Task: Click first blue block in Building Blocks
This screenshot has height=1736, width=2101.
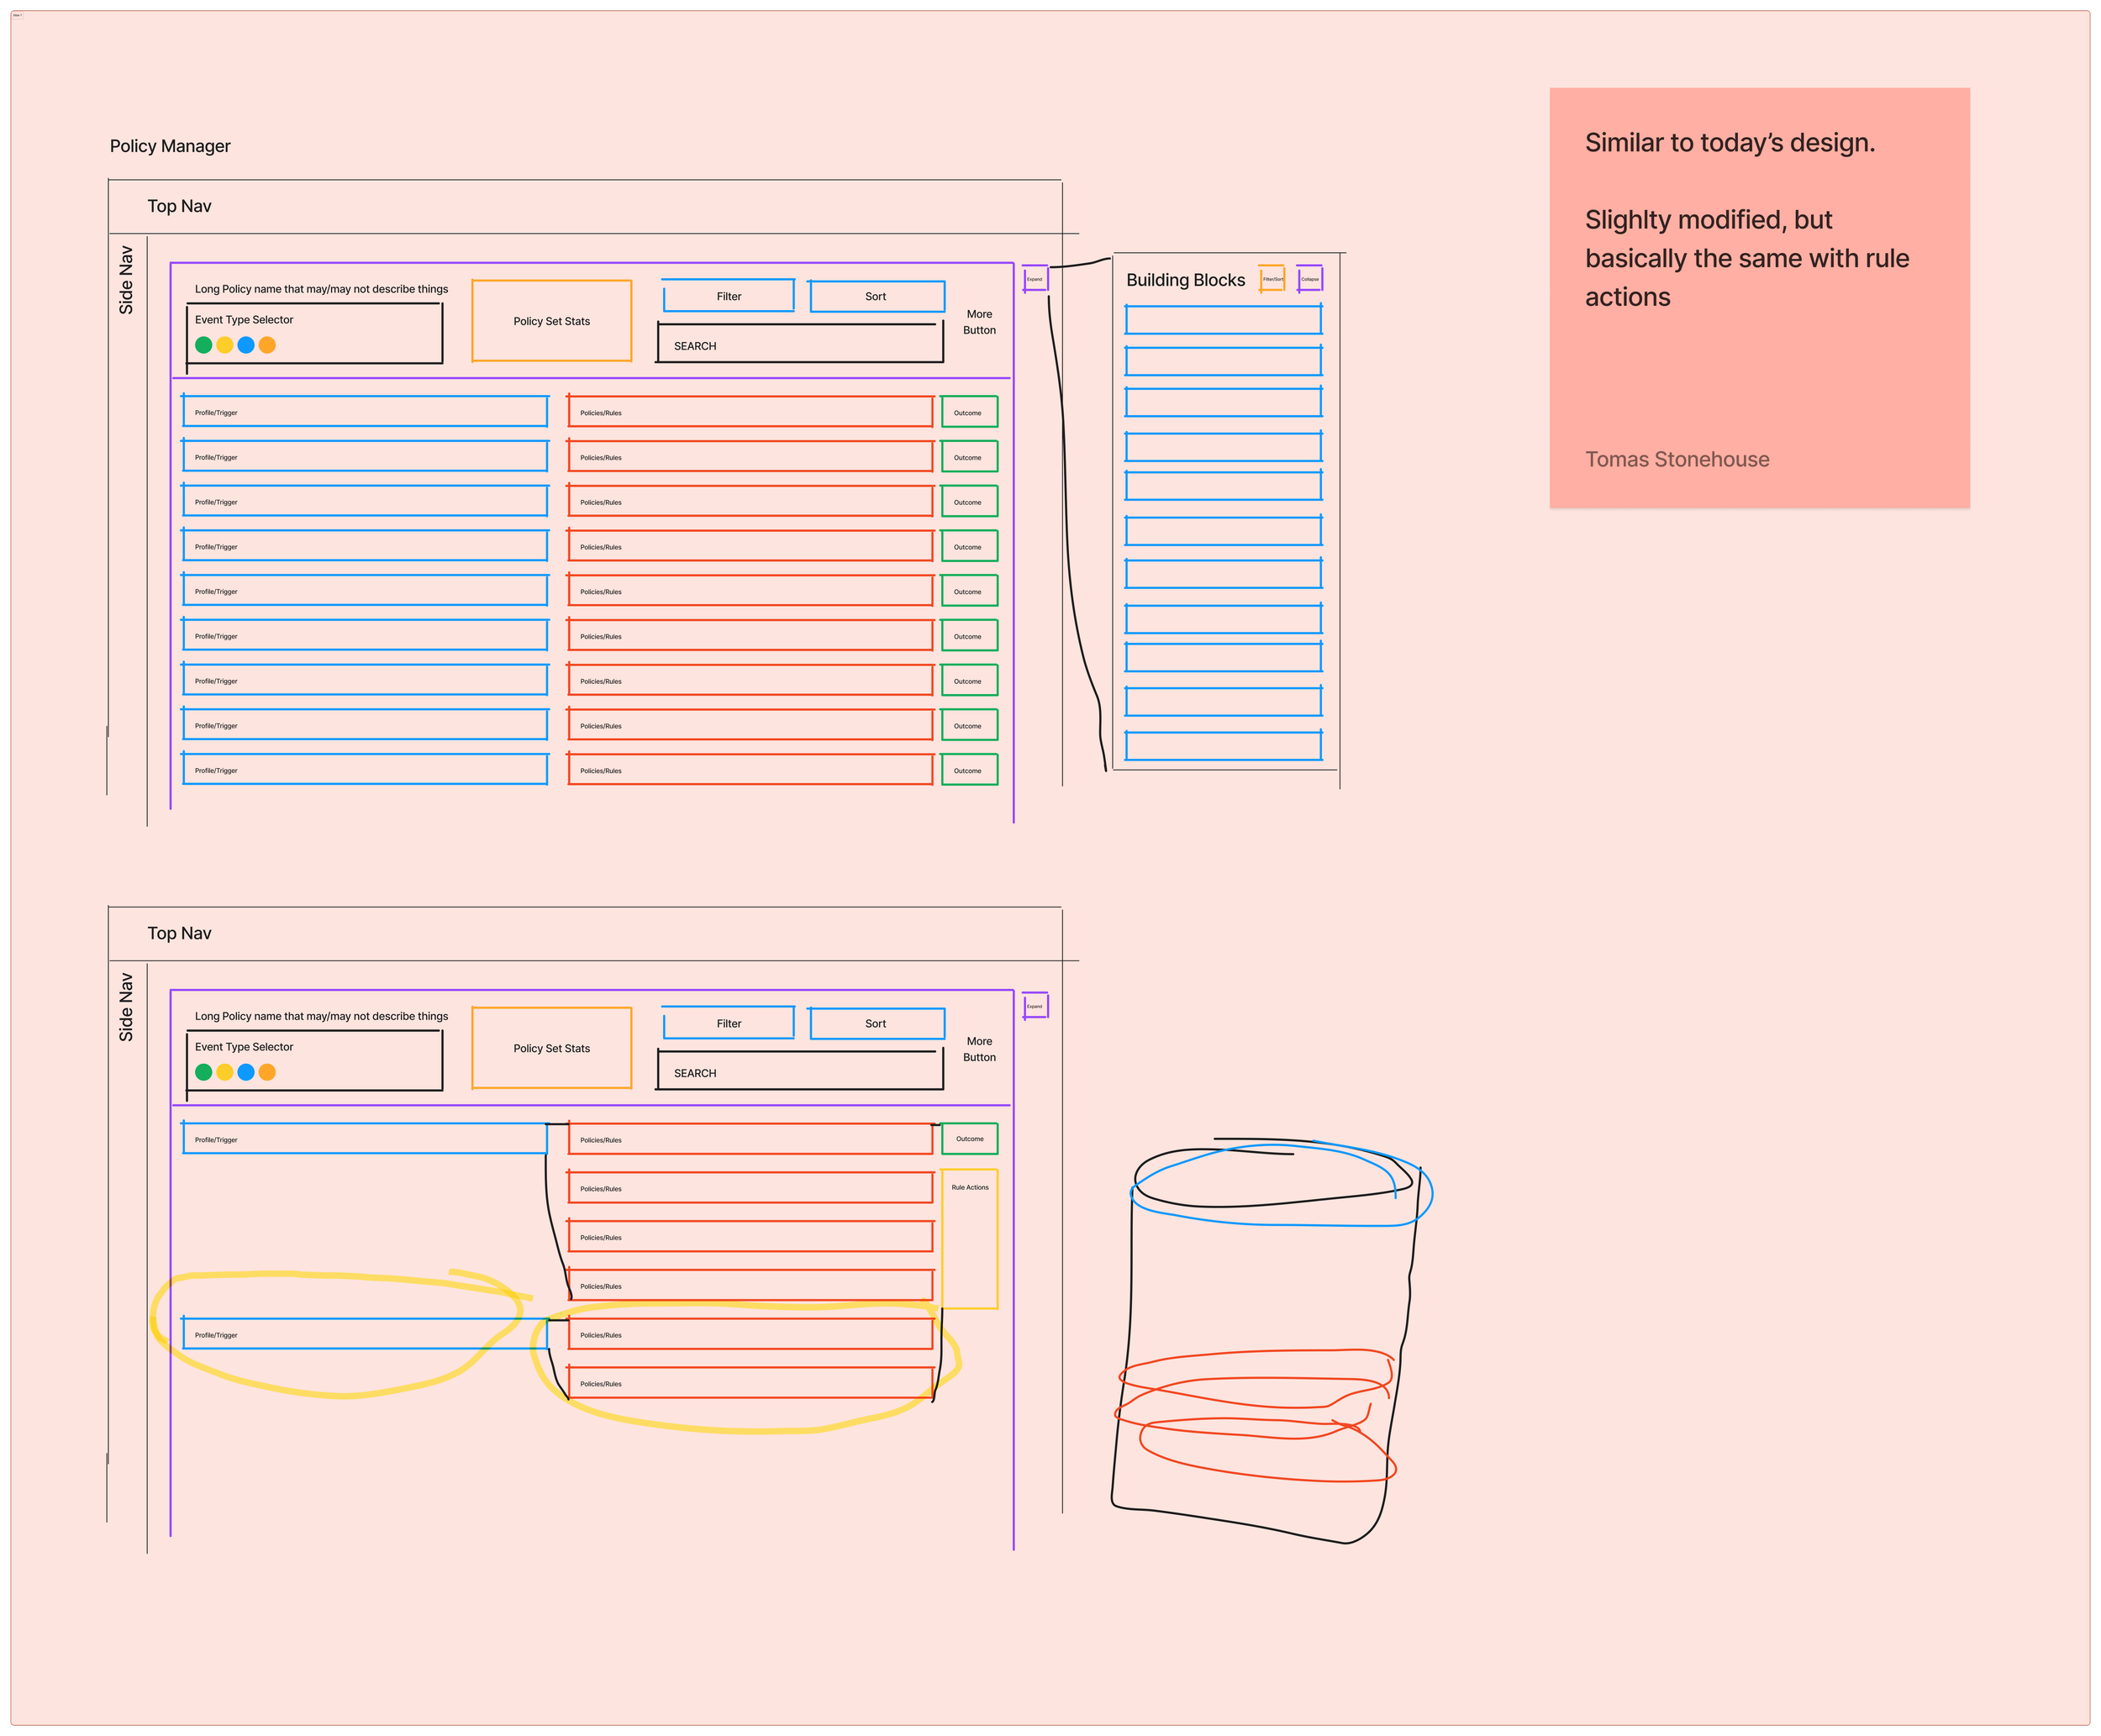Action: (1223, 320)
